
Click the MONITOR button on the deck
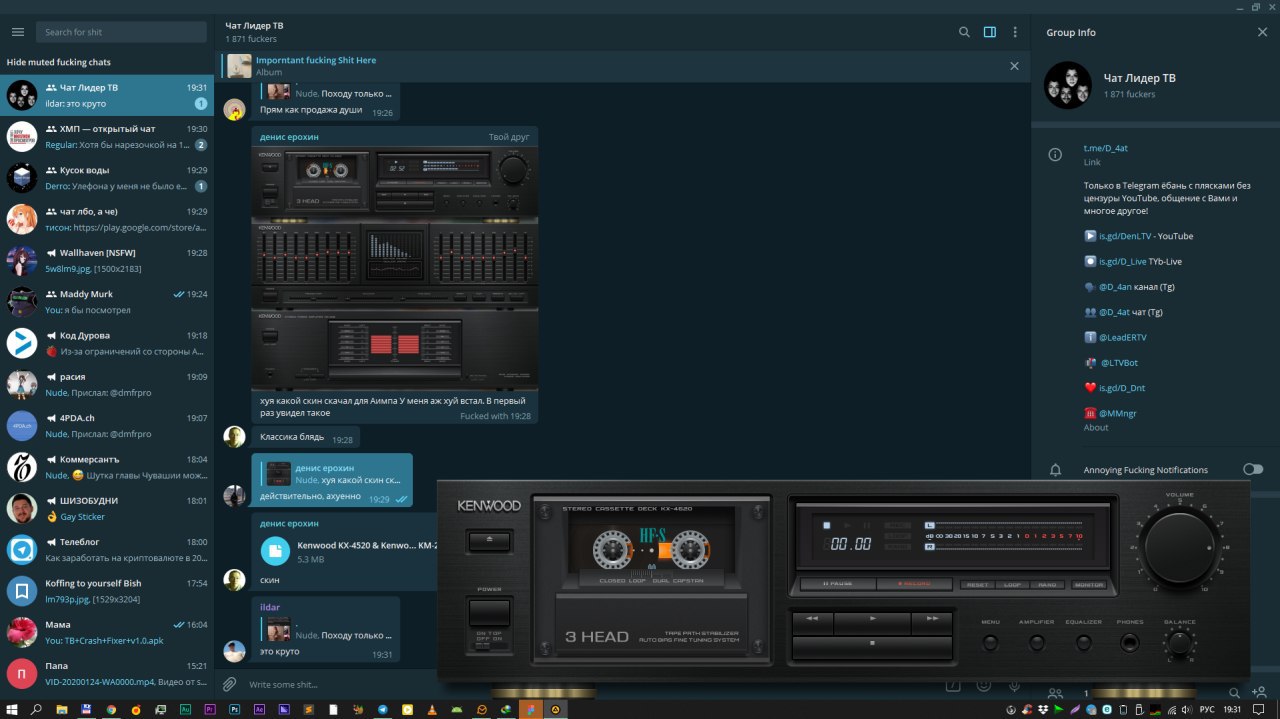(x=1088, y=584)
